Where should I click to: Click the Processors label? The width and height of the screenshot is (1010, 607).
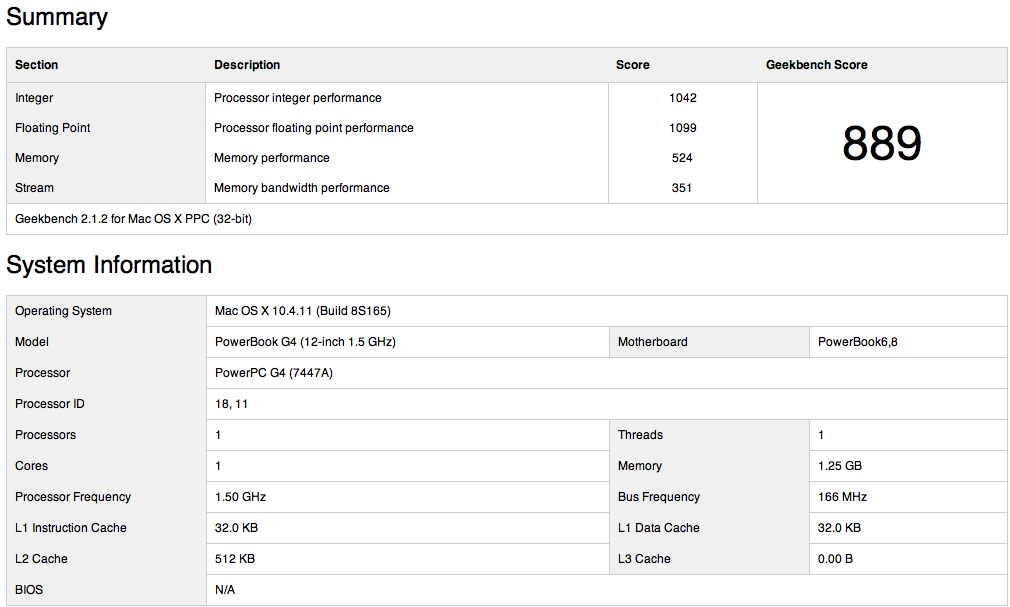coord(45,435)
